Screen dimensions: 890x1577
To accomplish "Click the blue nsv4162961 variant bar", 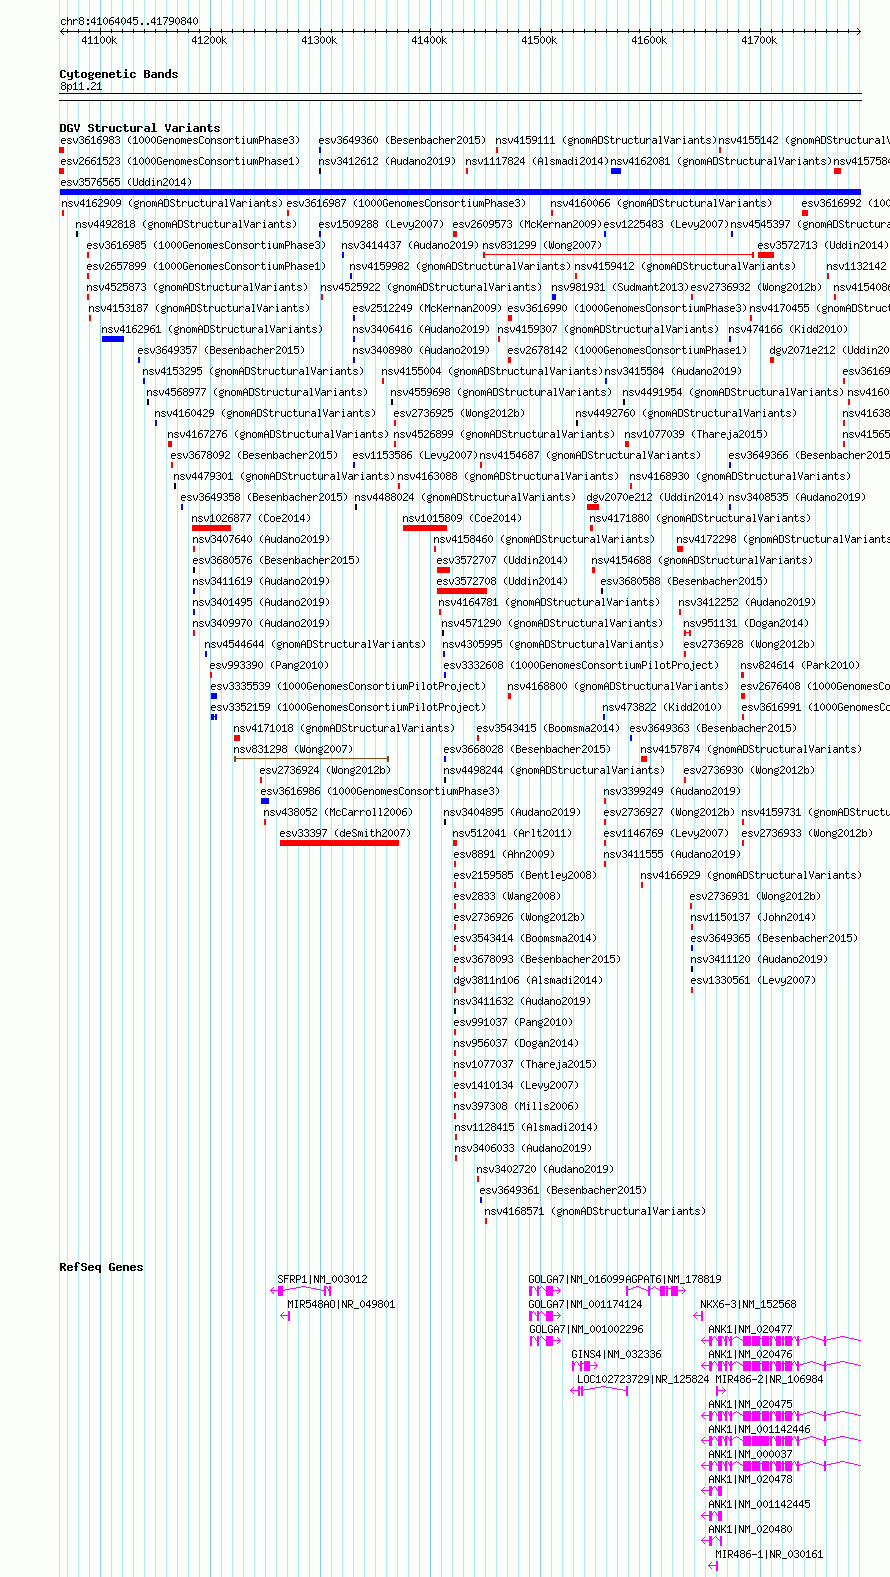I will point(113,339).
